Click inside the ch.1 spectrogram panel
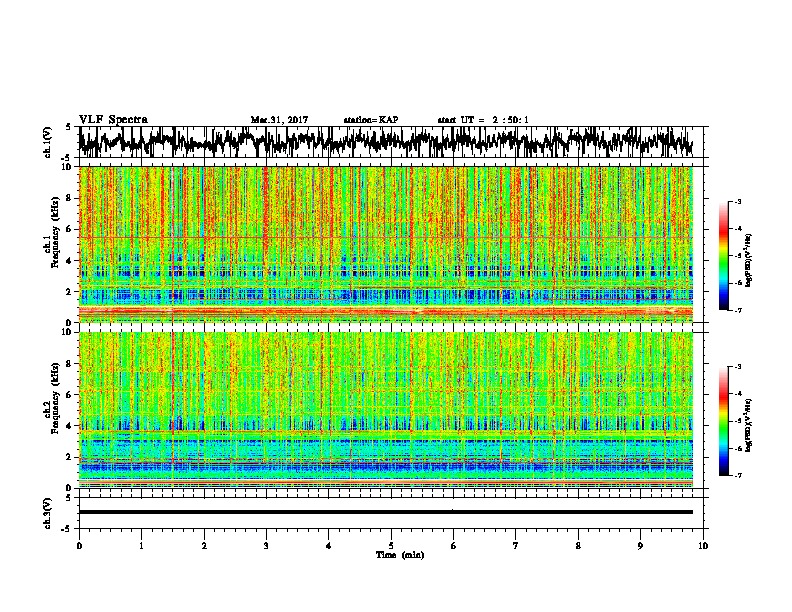792x612 pixels. click(386, 244)
